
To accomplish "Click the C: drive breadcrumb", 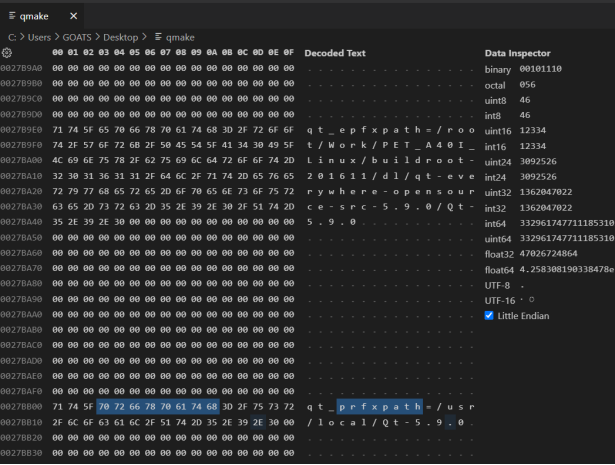I will click(x=10, y=36).
